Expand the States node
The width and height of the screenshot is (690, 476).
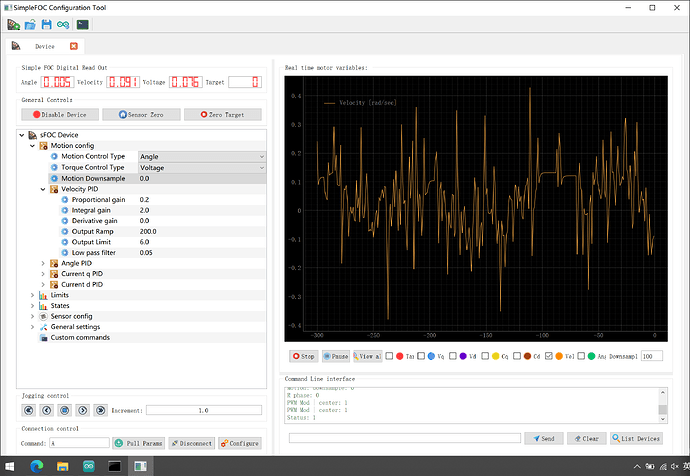point(32,306)
